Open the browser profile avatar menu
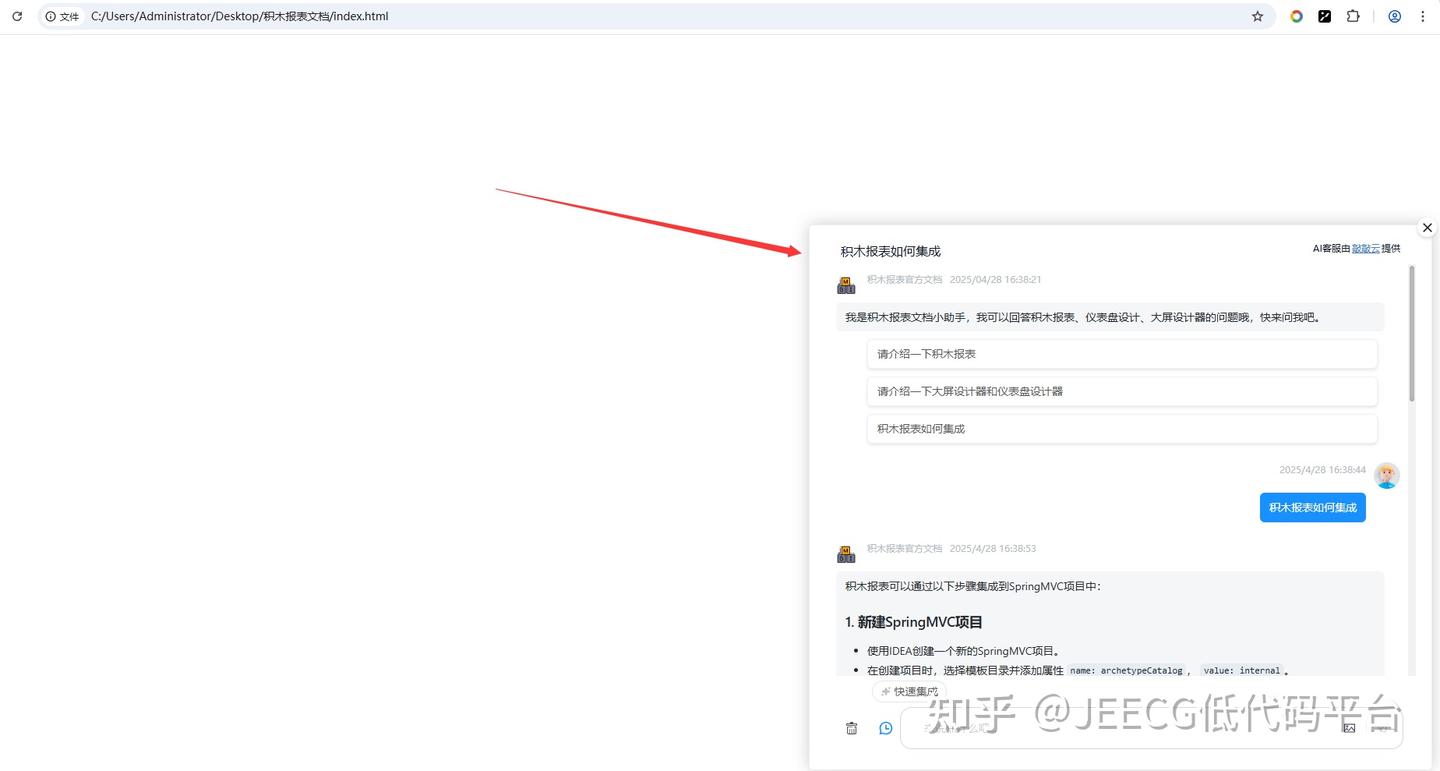The height and width of the screenshot is (771, 1440). 1394,16
